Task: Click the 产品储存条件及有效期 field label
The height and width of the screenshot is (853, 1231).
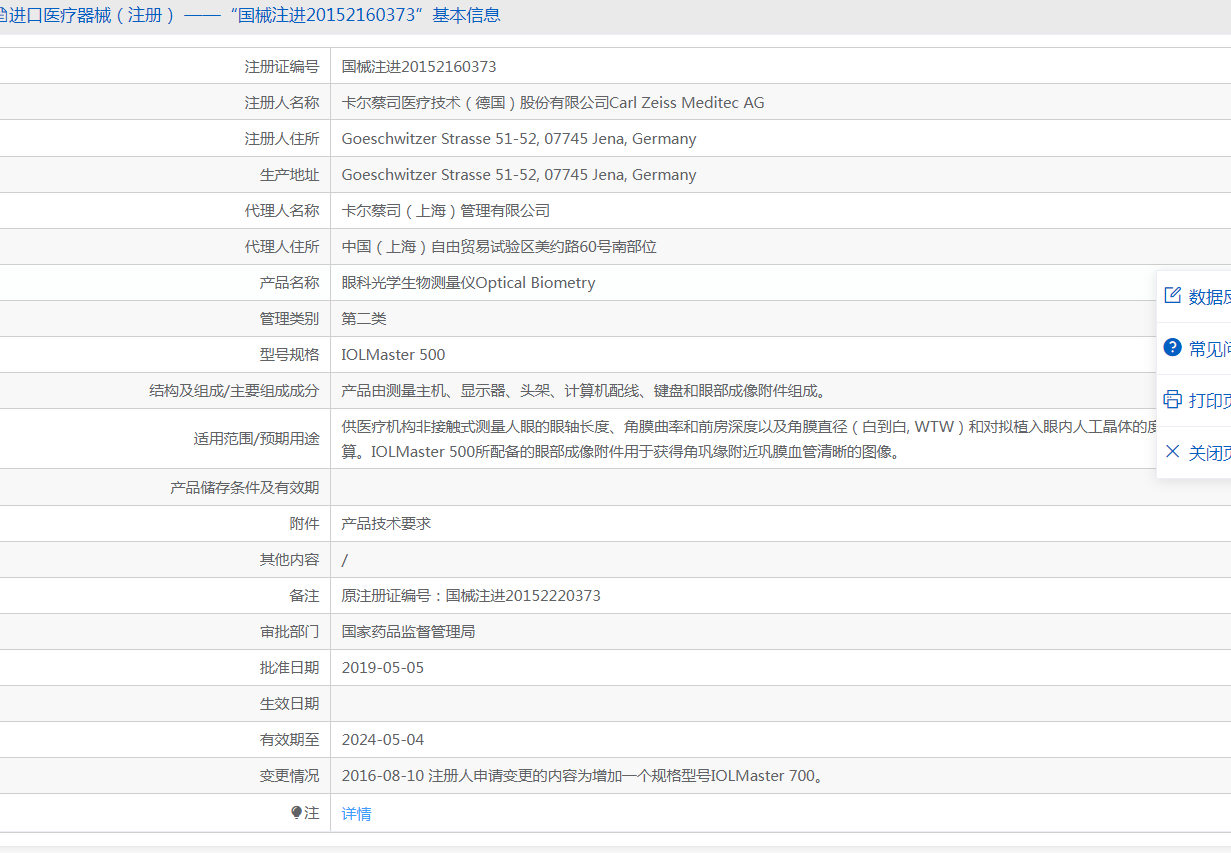Action: coord(245,488)
